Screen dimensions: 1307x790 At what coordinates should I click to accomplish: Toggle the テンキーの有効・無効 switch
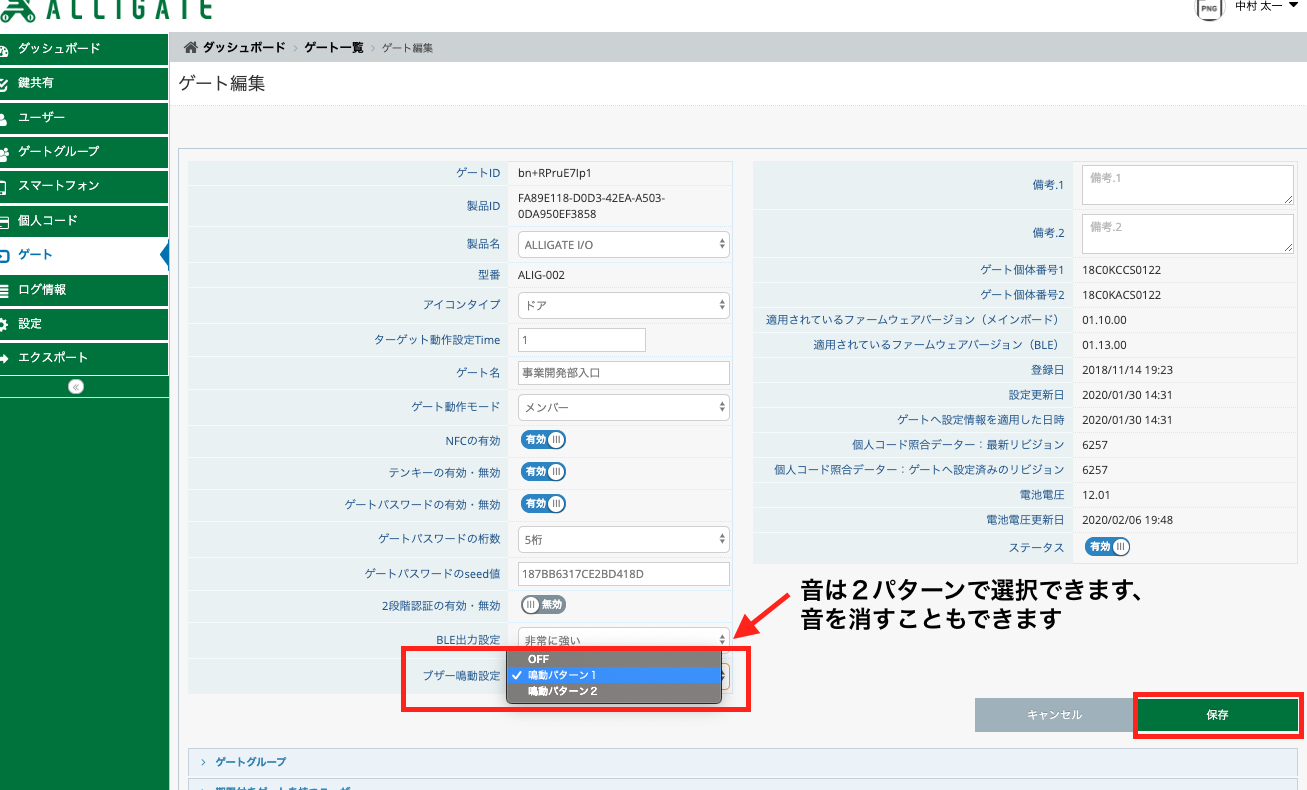(x=543, y=471)
